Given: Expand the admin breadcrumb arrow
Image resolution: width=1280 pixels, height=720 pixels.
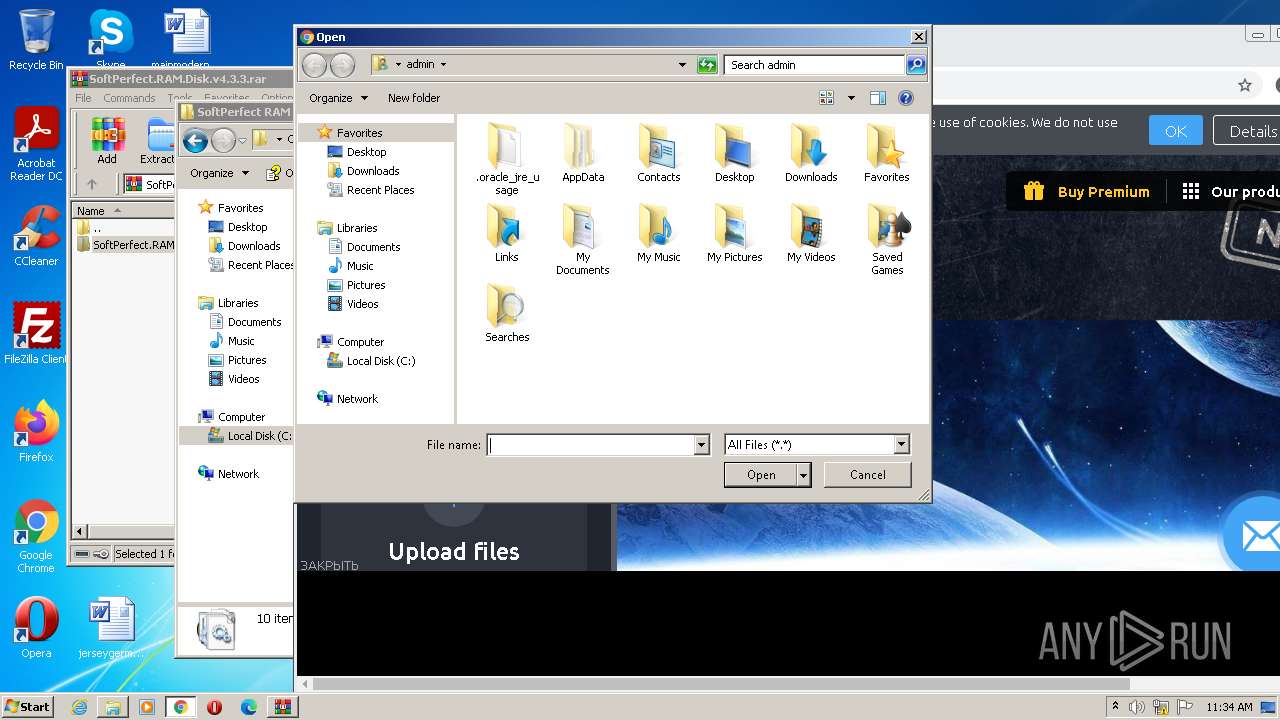Looking at the screenshot, I should 443,65.
